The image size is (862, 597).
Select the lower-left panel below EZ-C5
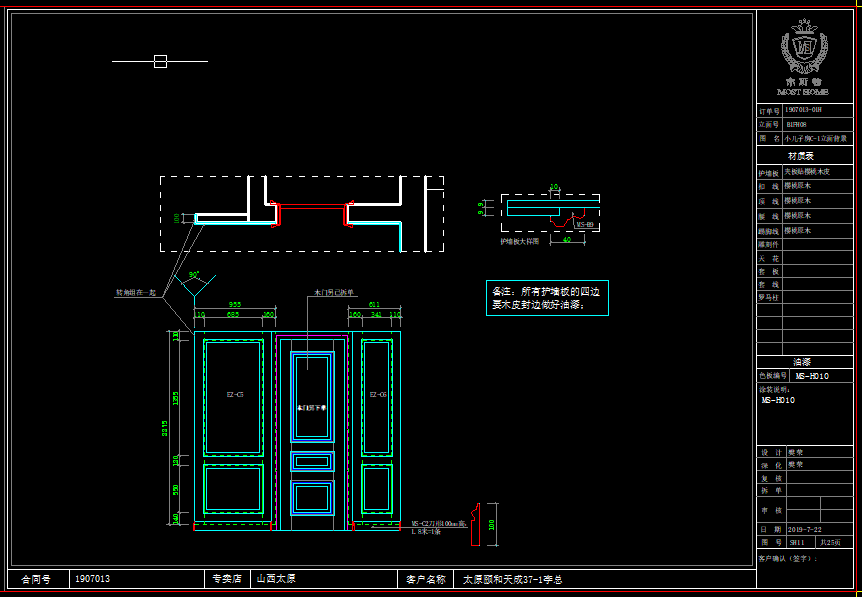click(233, 489)
